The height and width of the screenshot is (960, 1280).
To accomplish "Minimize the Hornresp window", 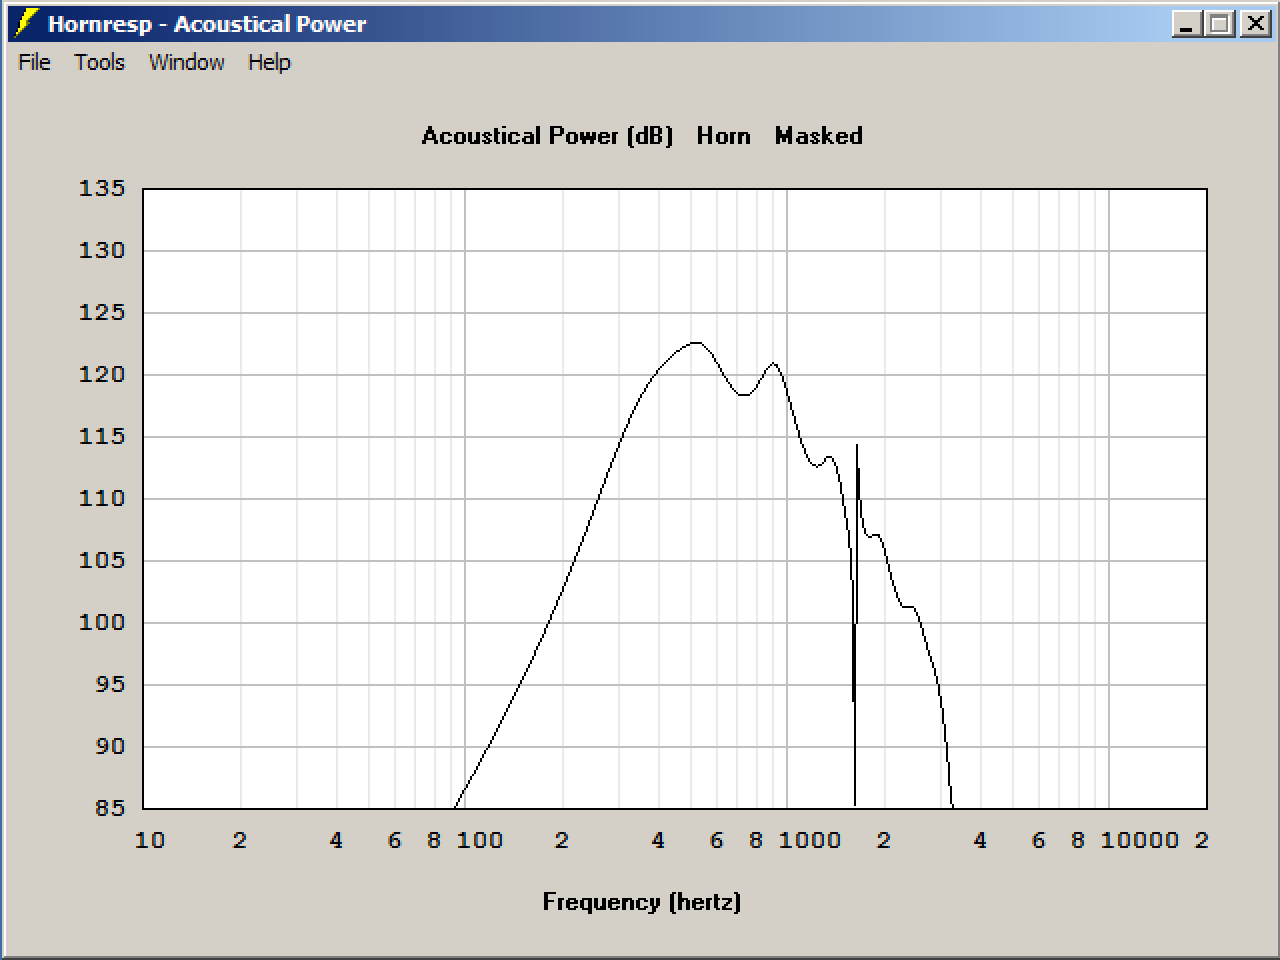I will pyautogui.click(x=1186, y=24).
